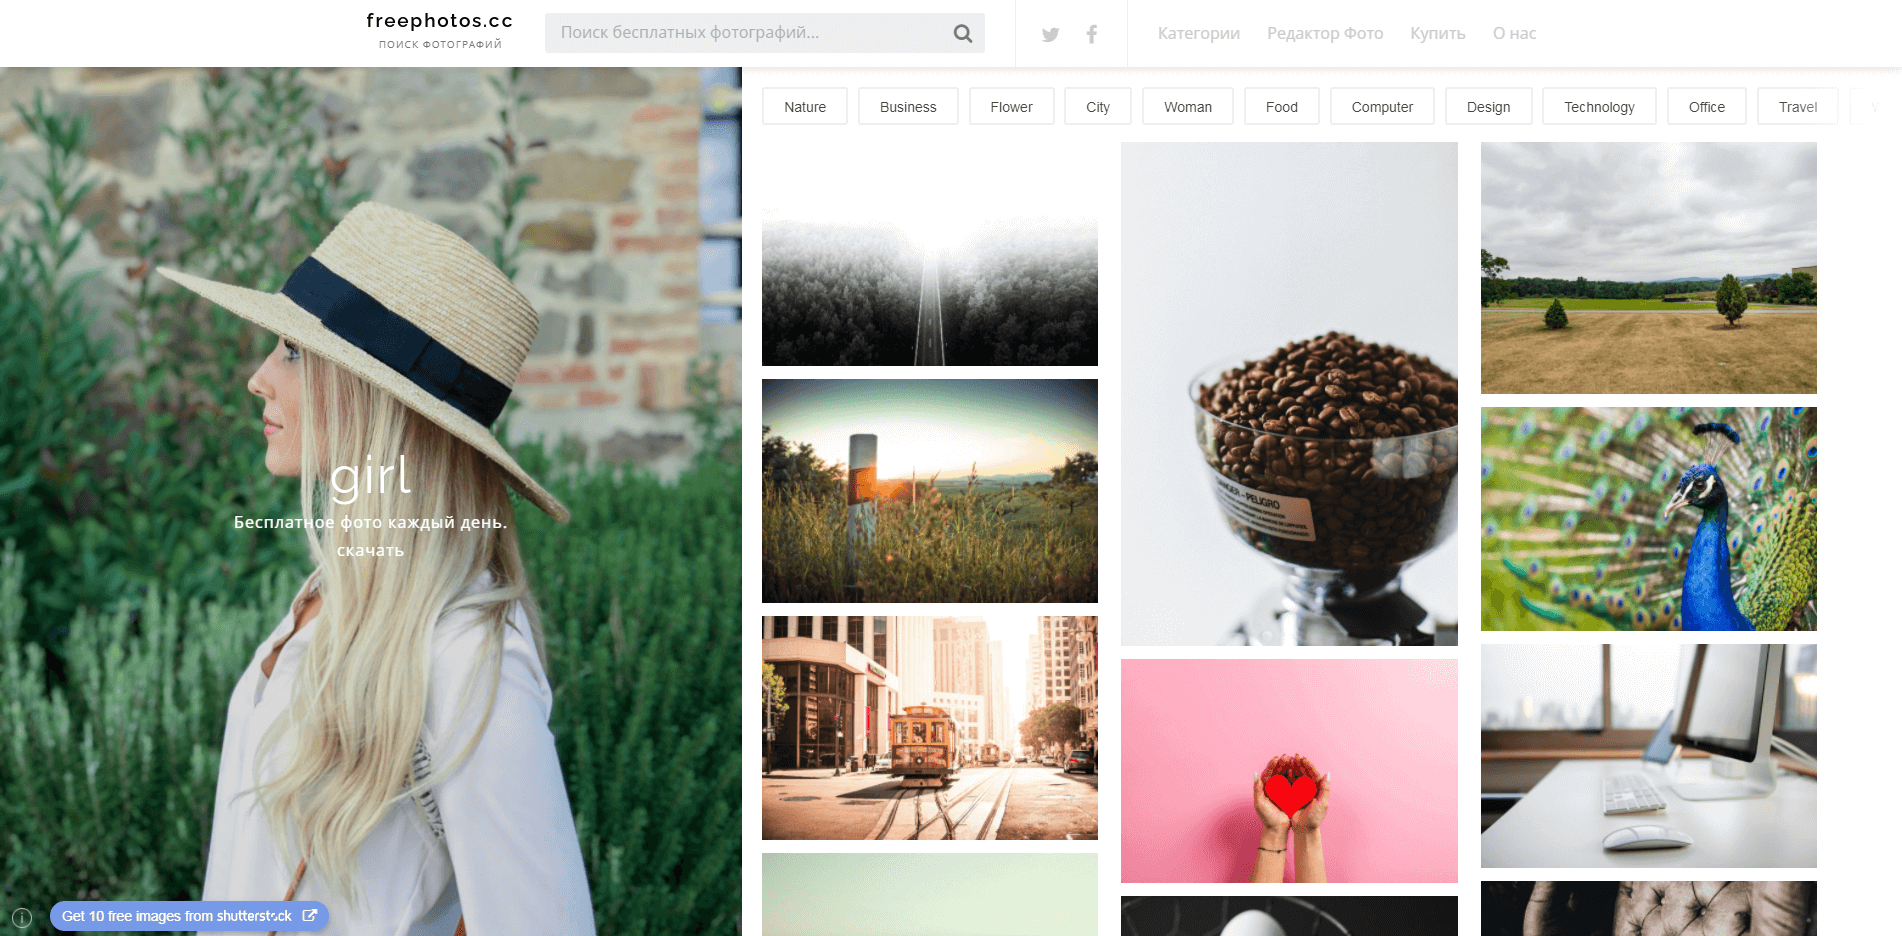Viewport: 1902px width, 936px height.
Task: Select the Design category tag
Action: click(x=1488, y=106)
